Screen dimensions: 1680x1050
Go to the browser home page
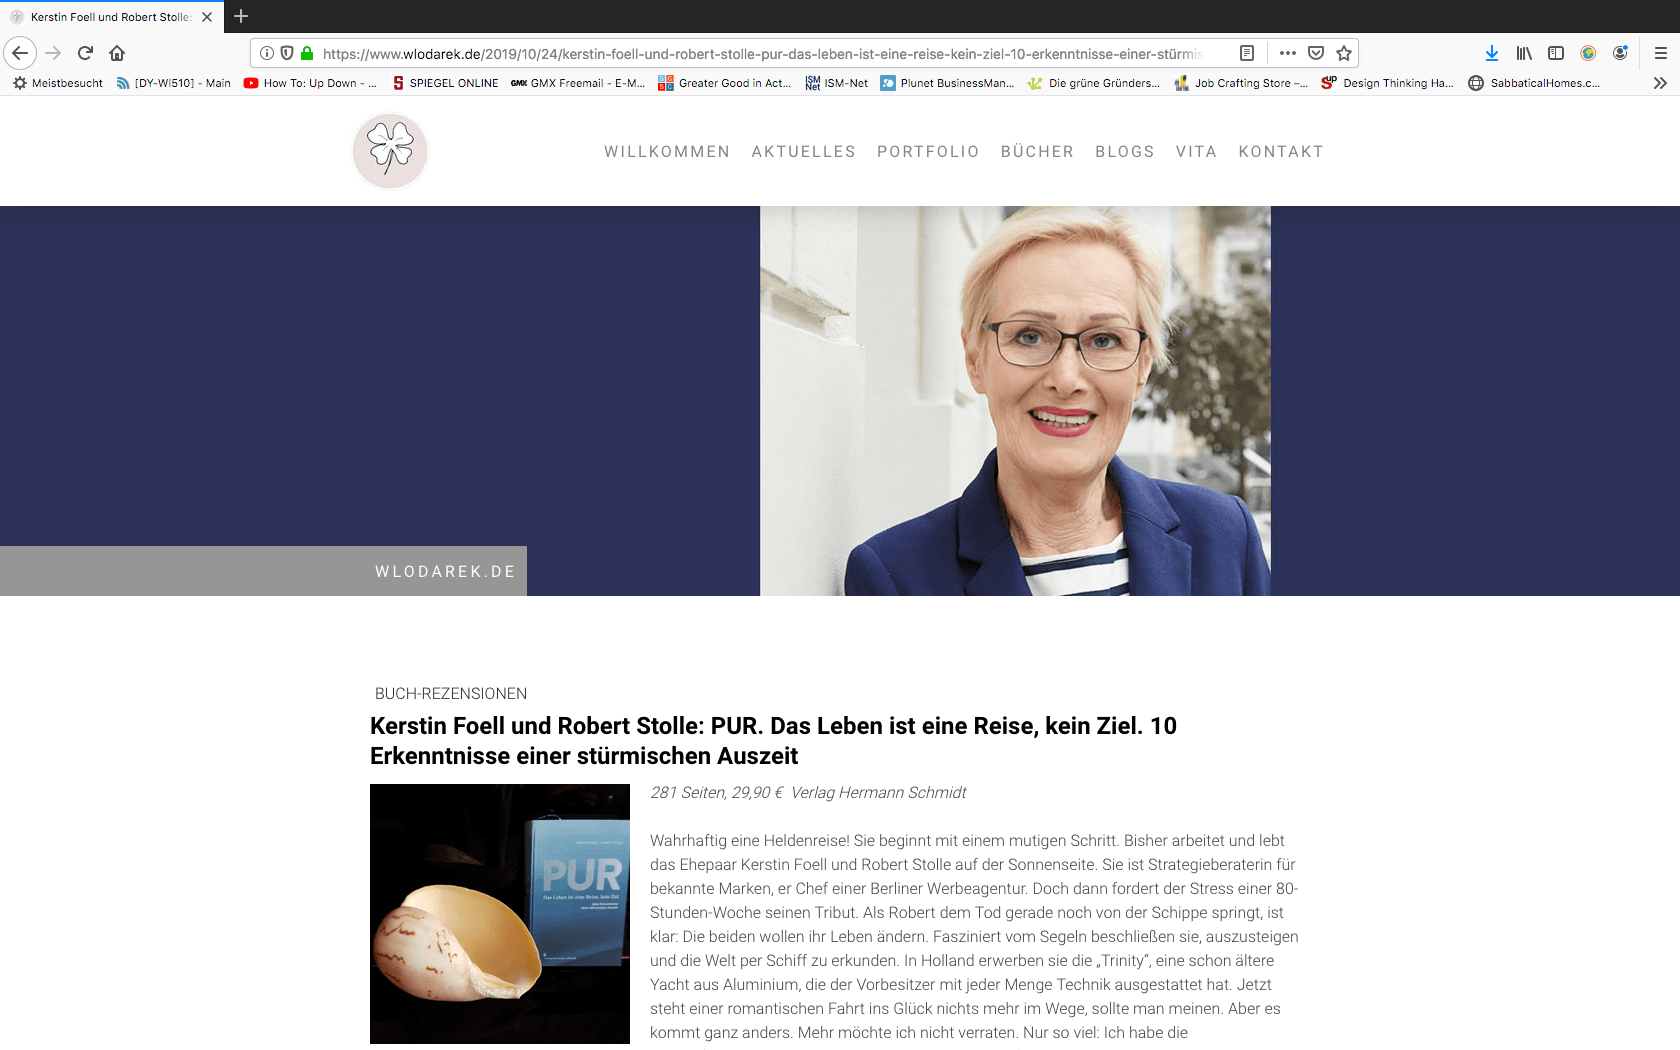pyautogui.click(x=117, y=53)
